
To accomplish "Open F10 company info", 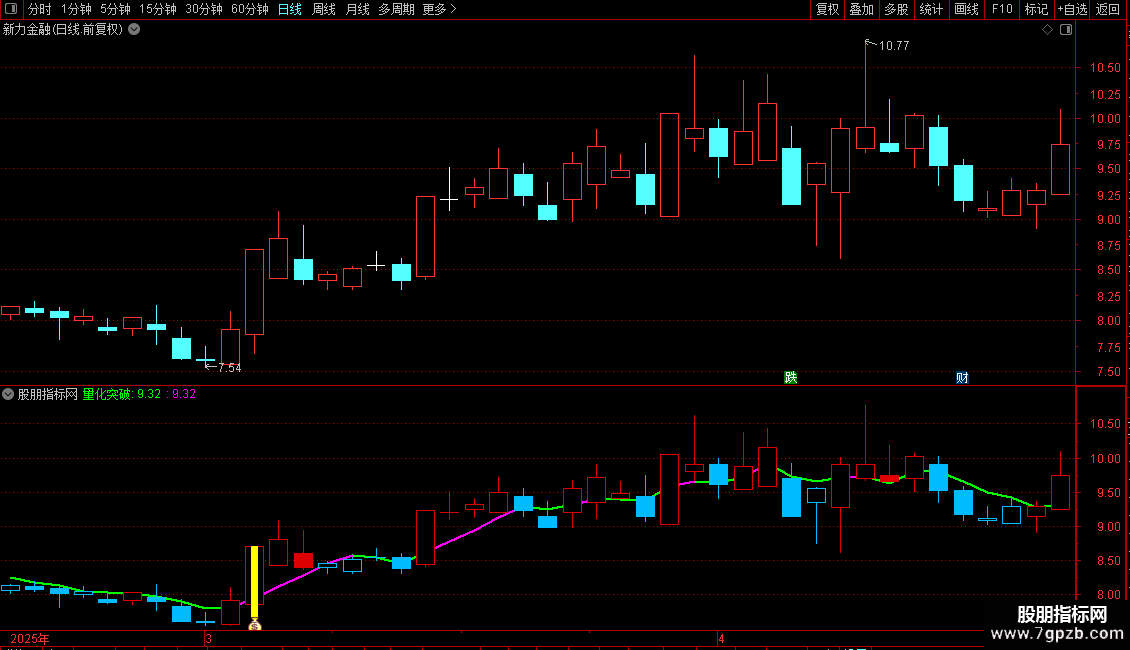I will point(1002,9).
